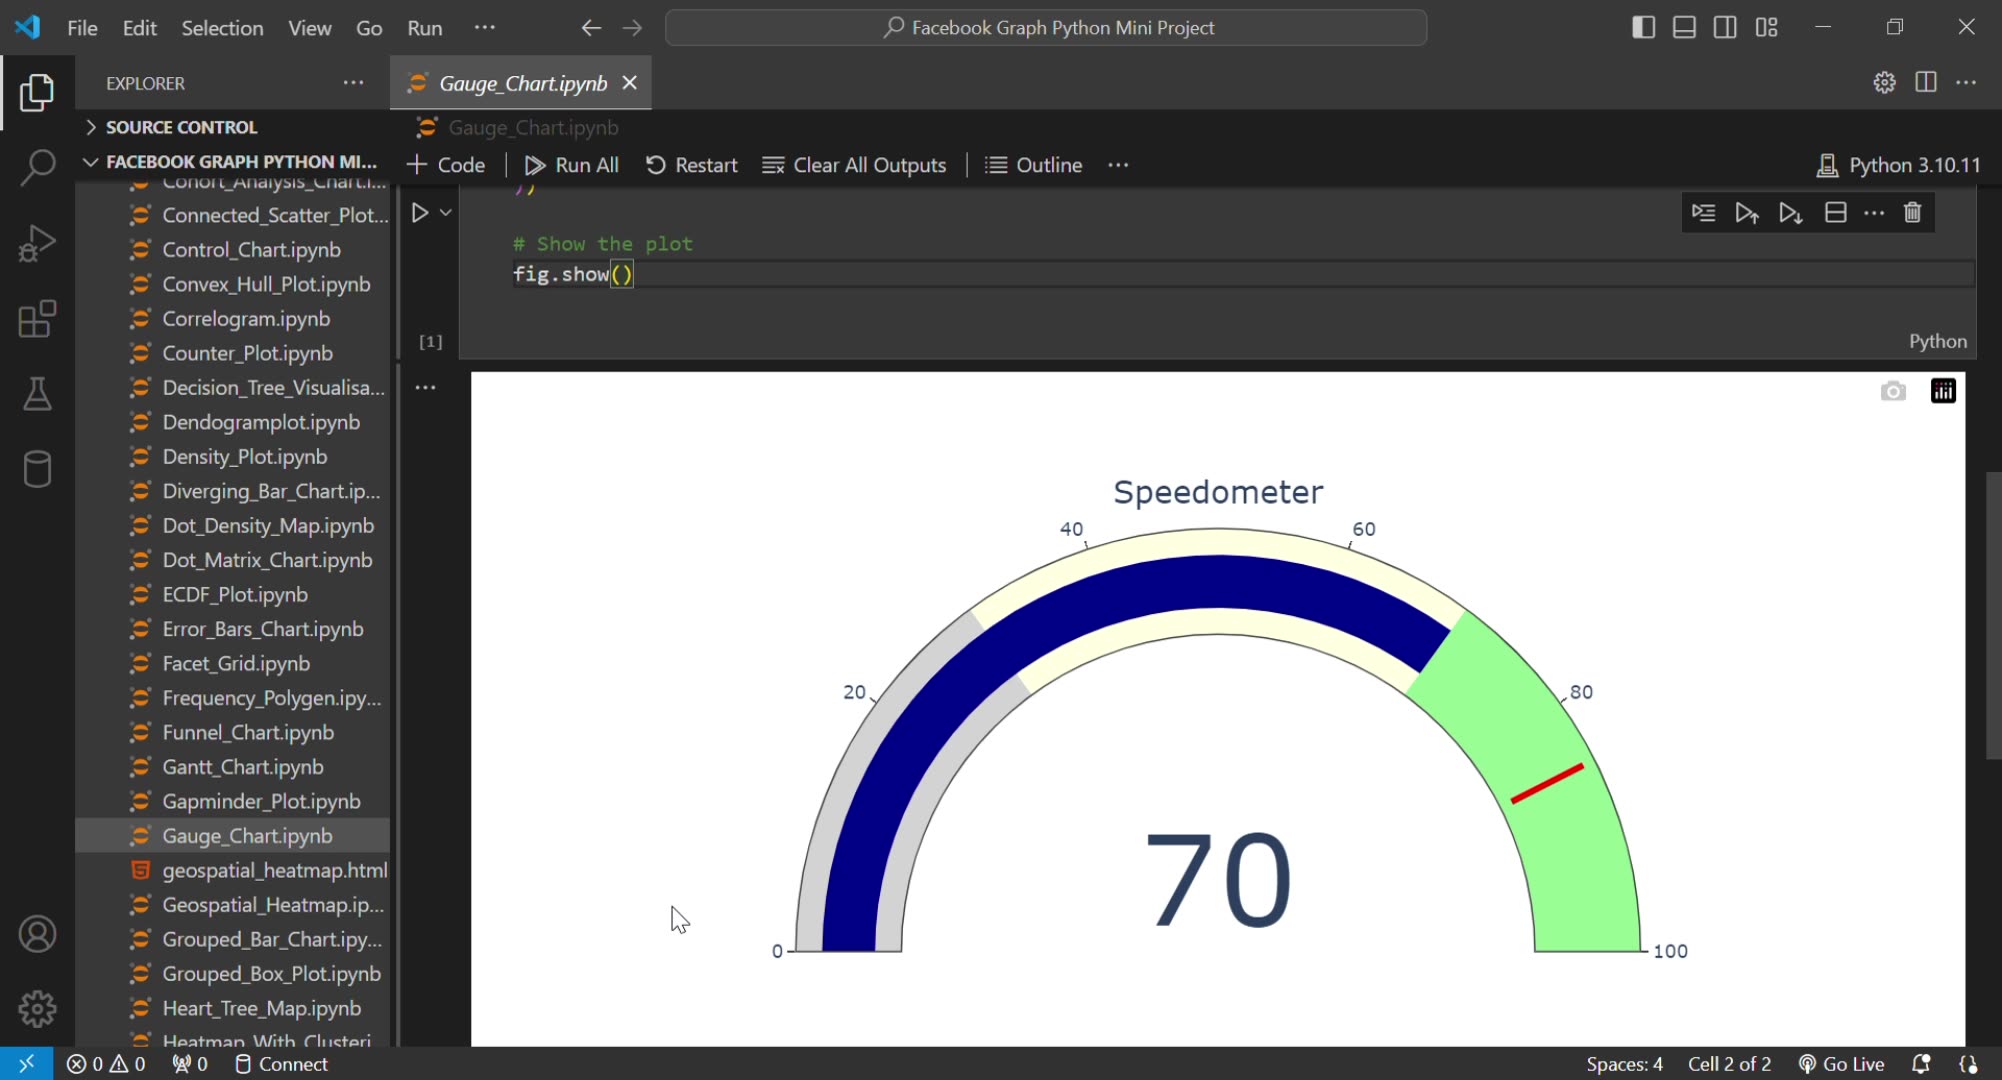The image size is (2002, 1080).
Task: Toggle the primary sidebar visibility
Action: pyautogui.click(x=1641, y=27)
